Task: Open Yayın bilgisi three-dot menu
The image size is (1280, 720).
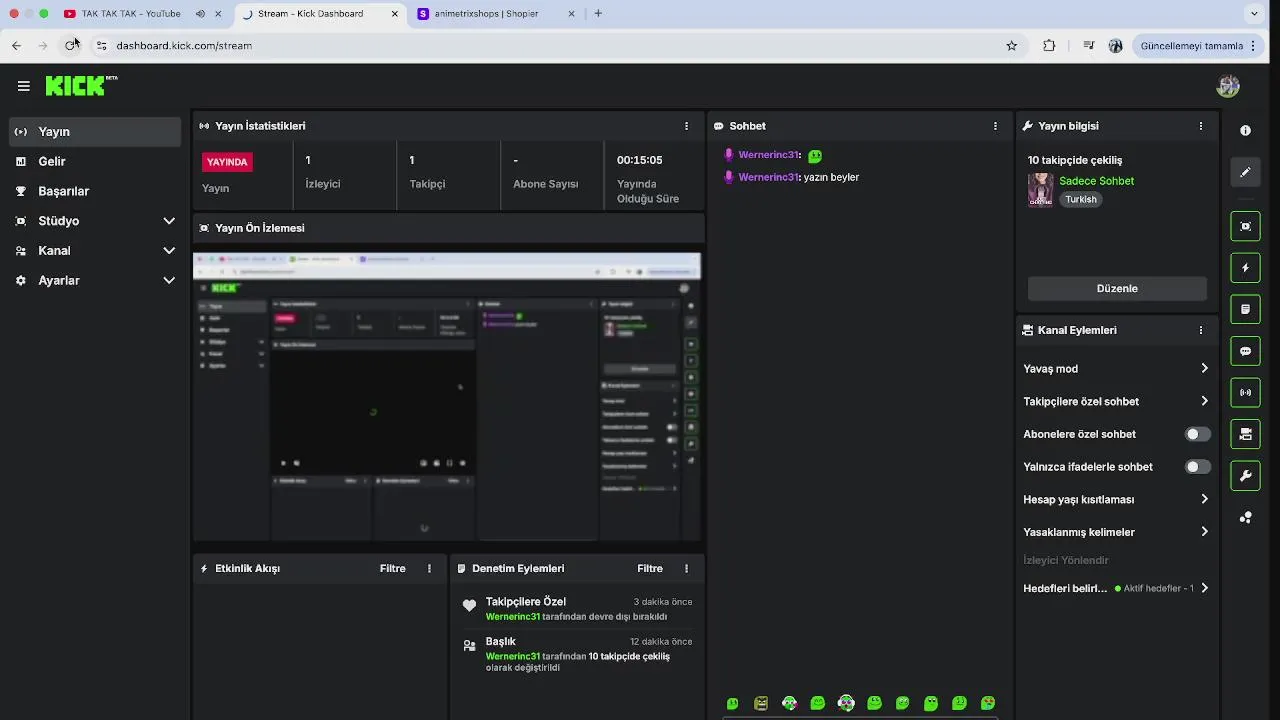Action: pos(1201,126)
